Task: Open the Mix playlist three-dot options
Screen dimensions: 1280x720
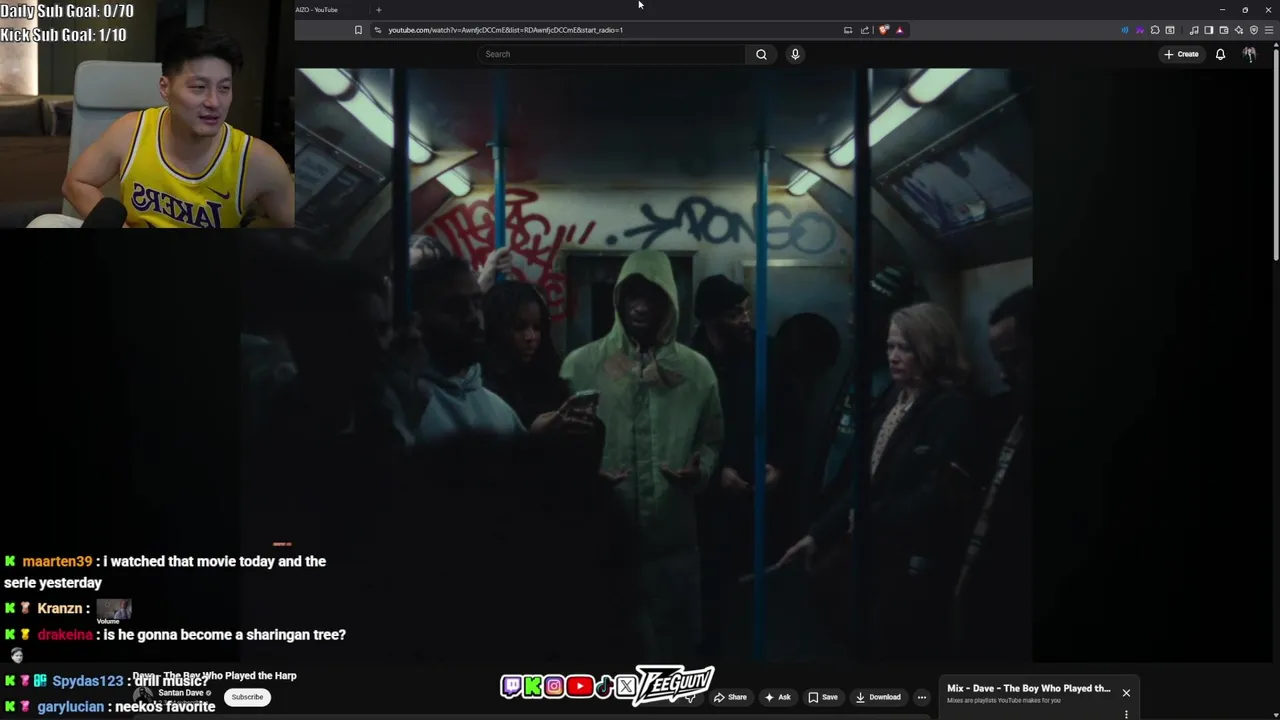Action: (1126, 714)
